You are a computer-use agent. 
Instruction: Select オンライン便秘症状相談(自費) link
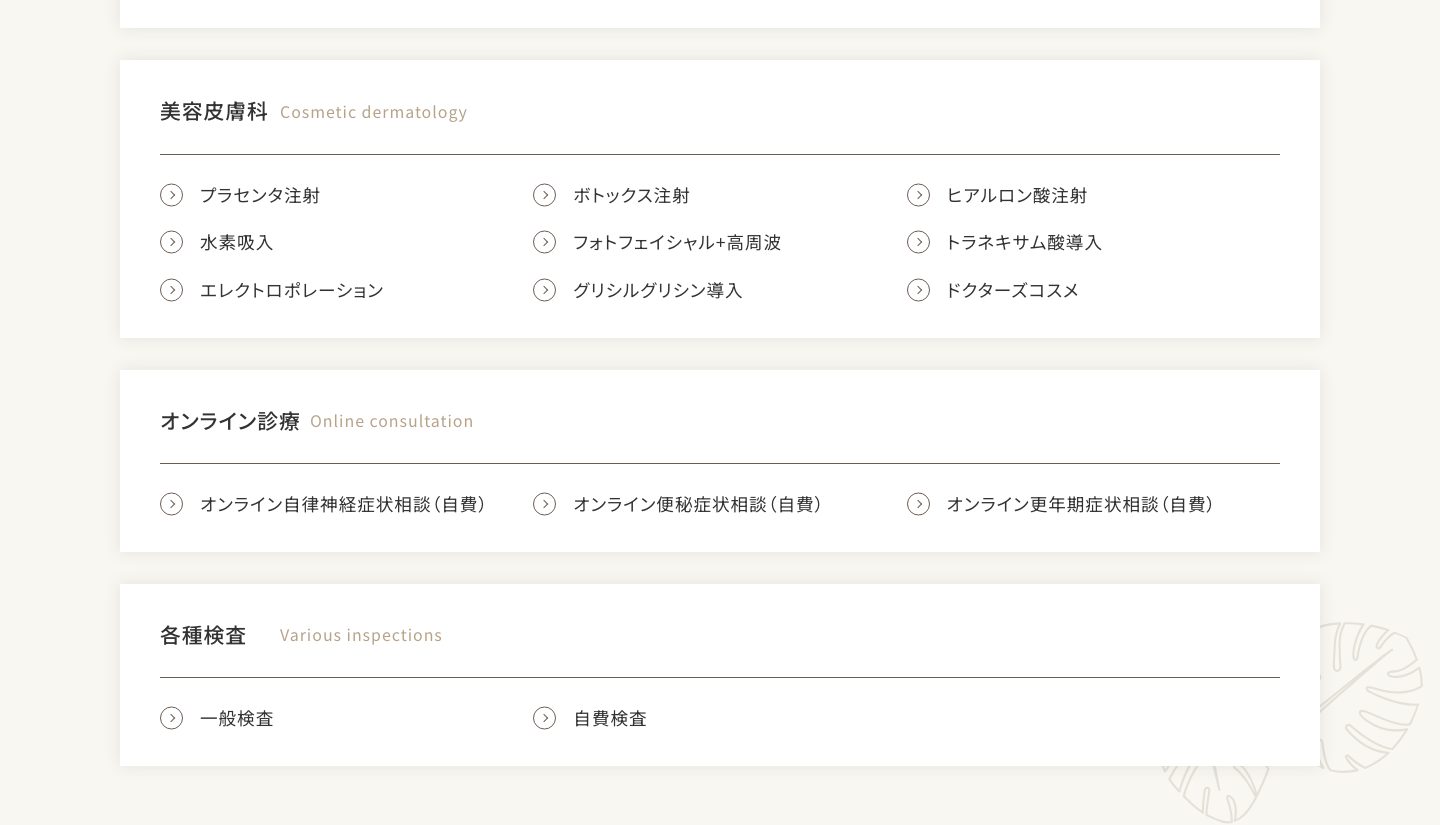[698, 504]
